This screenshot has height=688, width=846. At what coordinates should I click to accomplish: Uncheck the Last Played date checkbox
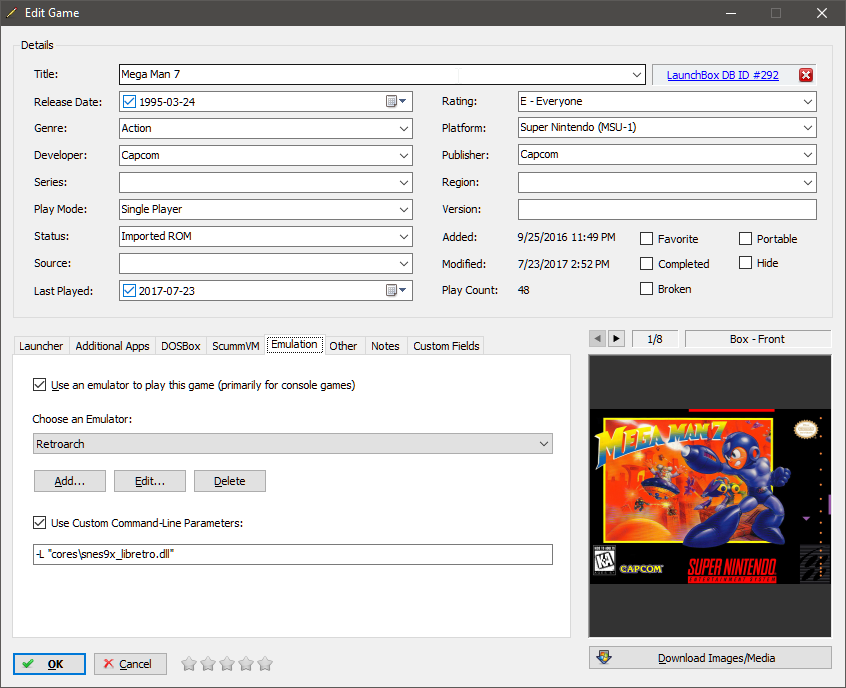pos(129,290)
